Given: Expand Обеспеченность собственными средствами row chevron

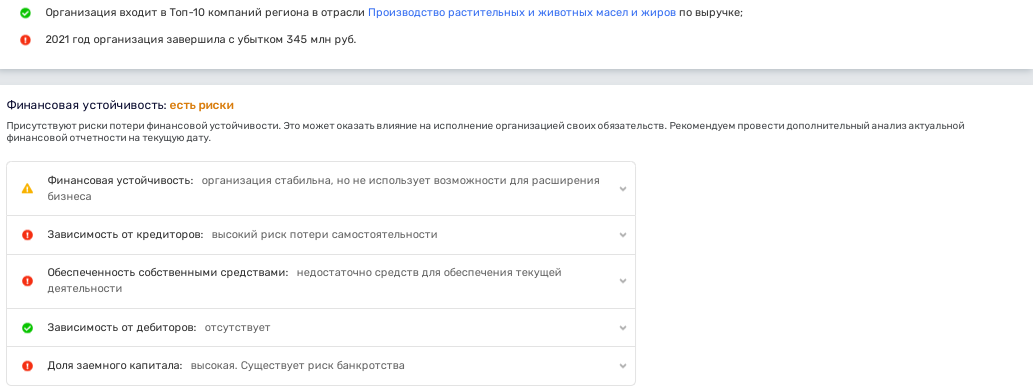Looking at the screenshot, I should click(623, 281).
